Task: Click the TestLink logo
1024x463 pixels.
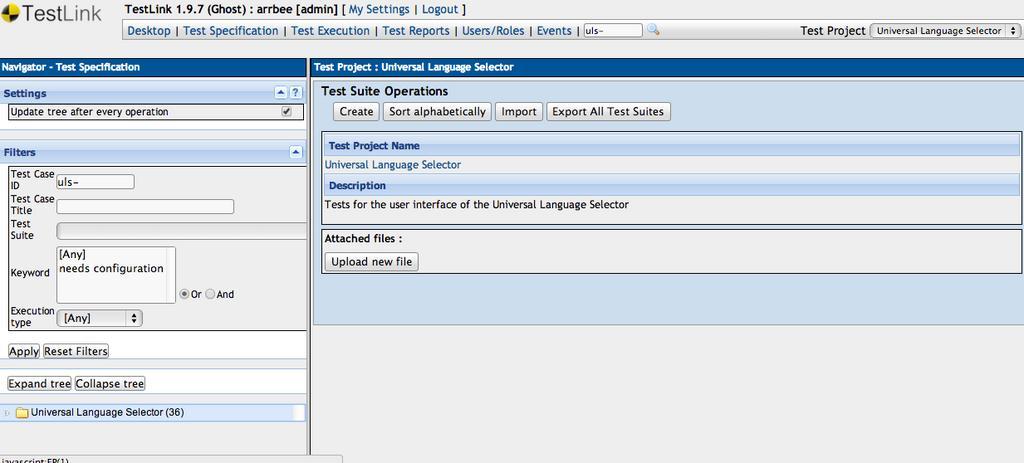Action: pos(52,14)
